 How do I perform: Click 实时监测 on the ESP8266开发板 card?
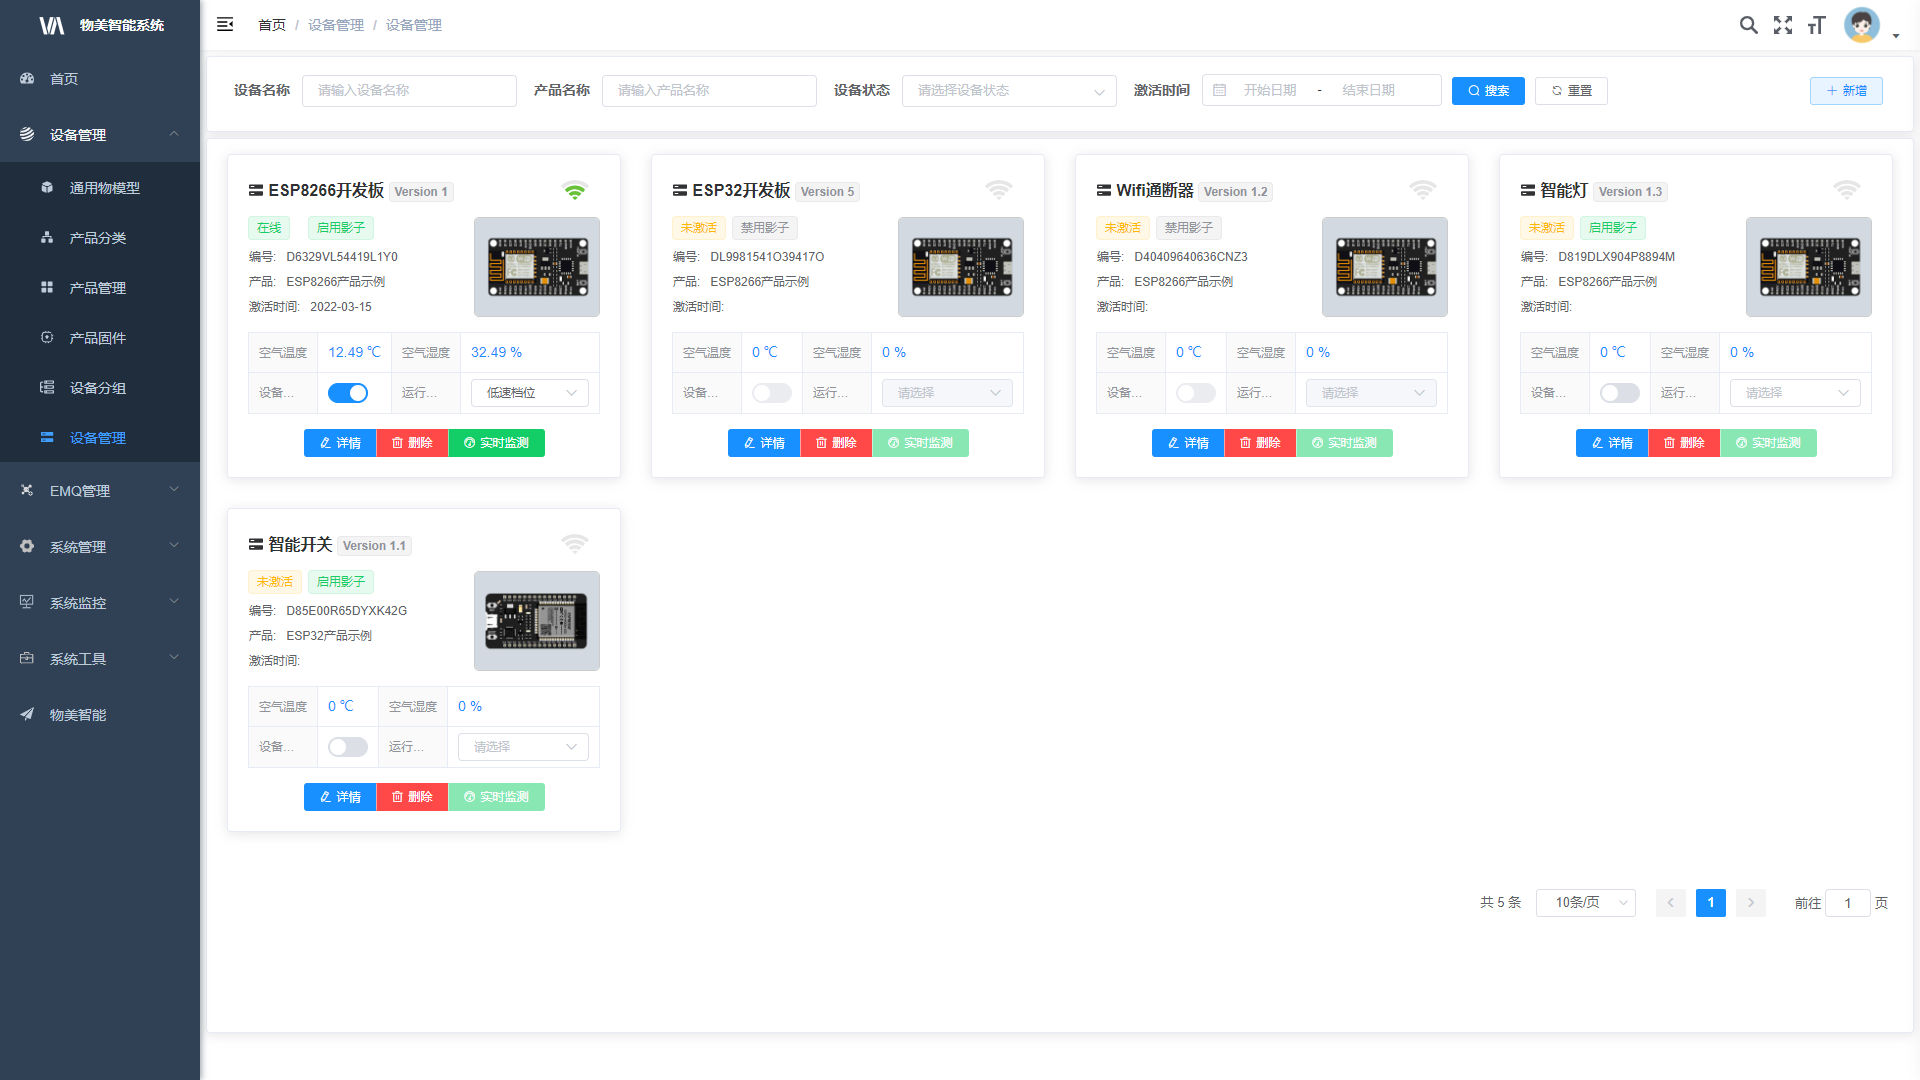[496, 443]
